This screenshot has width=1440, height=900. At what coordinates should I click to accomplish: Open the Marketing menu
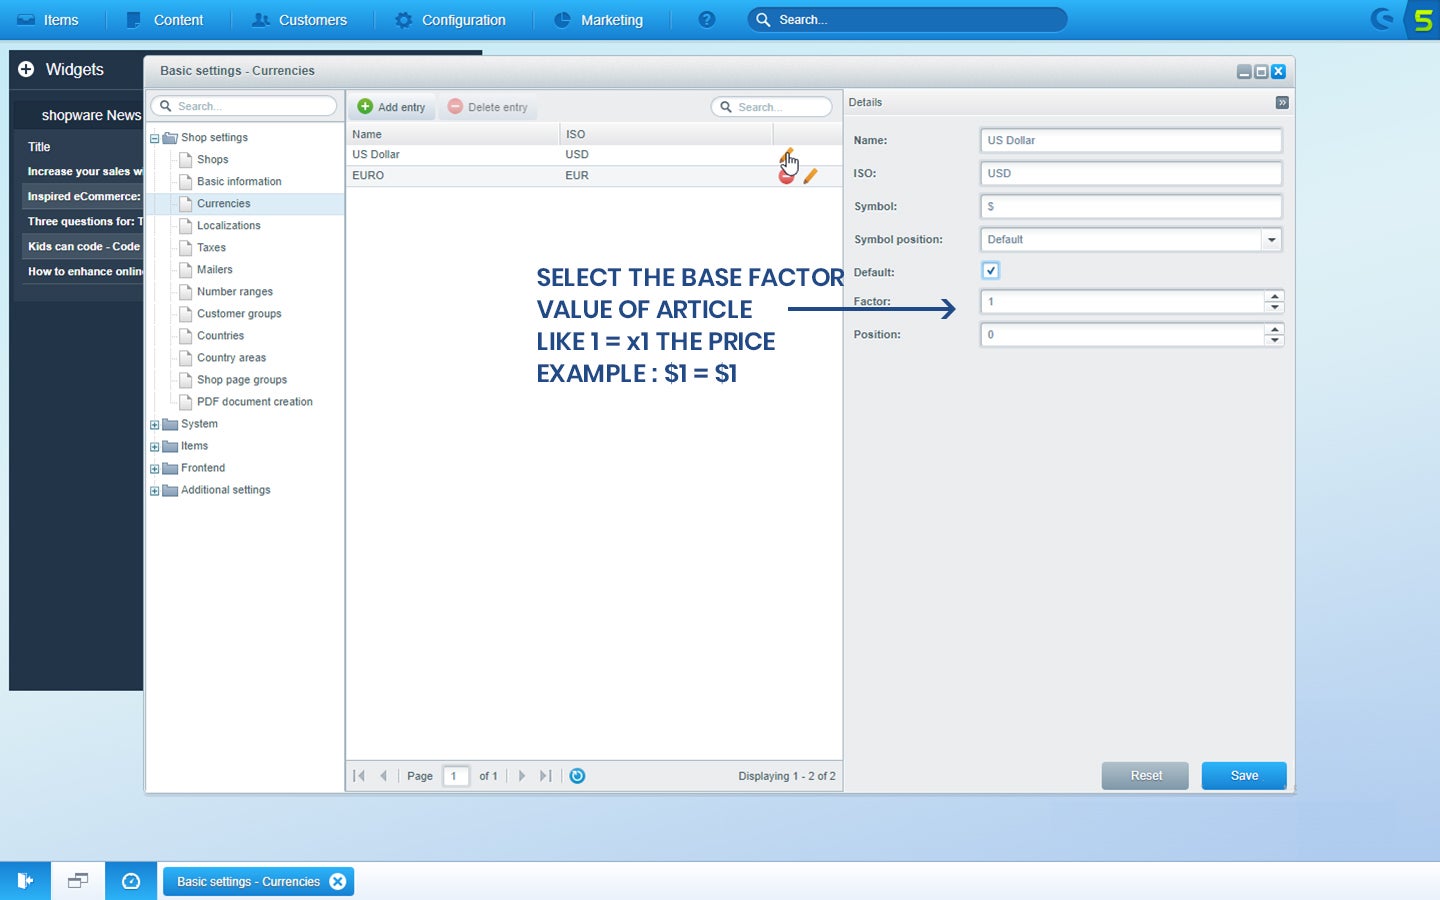click(x=599, y=20)
